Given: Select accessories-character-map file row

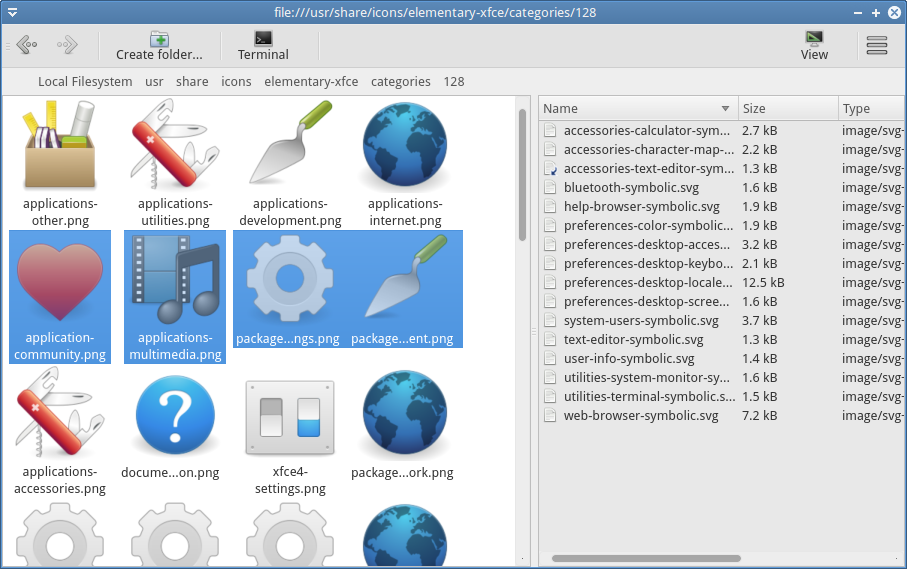Looking at the screenshot, I should (722, 150).
